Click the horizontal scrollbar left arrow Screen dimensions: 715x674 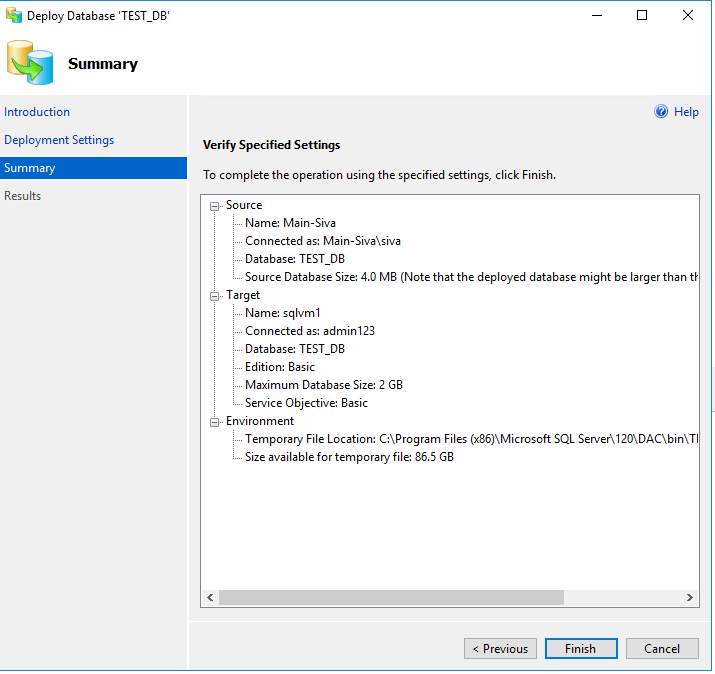click(210, 597)
